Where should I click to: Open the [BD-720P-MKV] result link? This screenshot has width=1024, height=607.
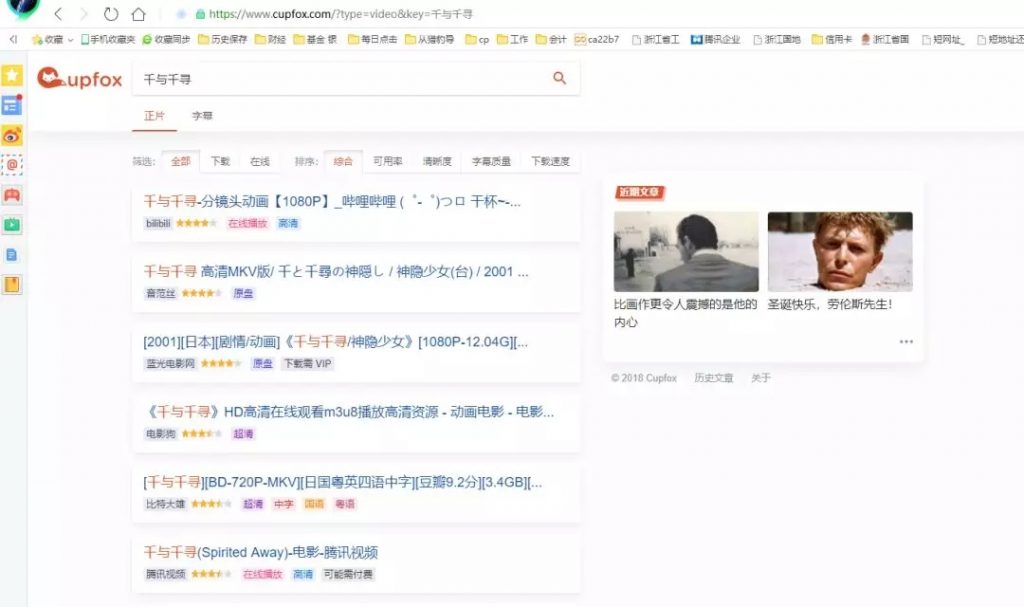pos(342,482)
